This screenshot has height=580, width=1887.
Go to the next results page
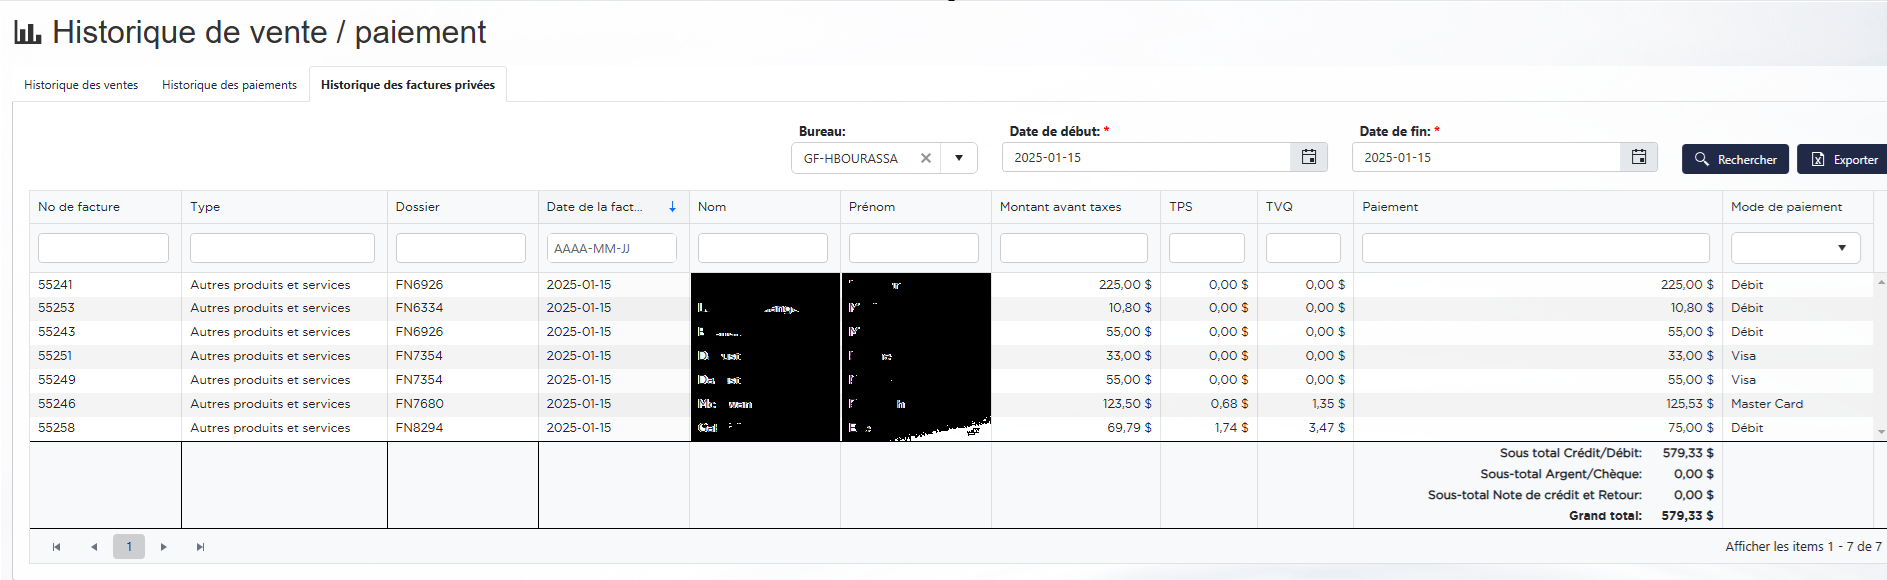tap(164, 547)
